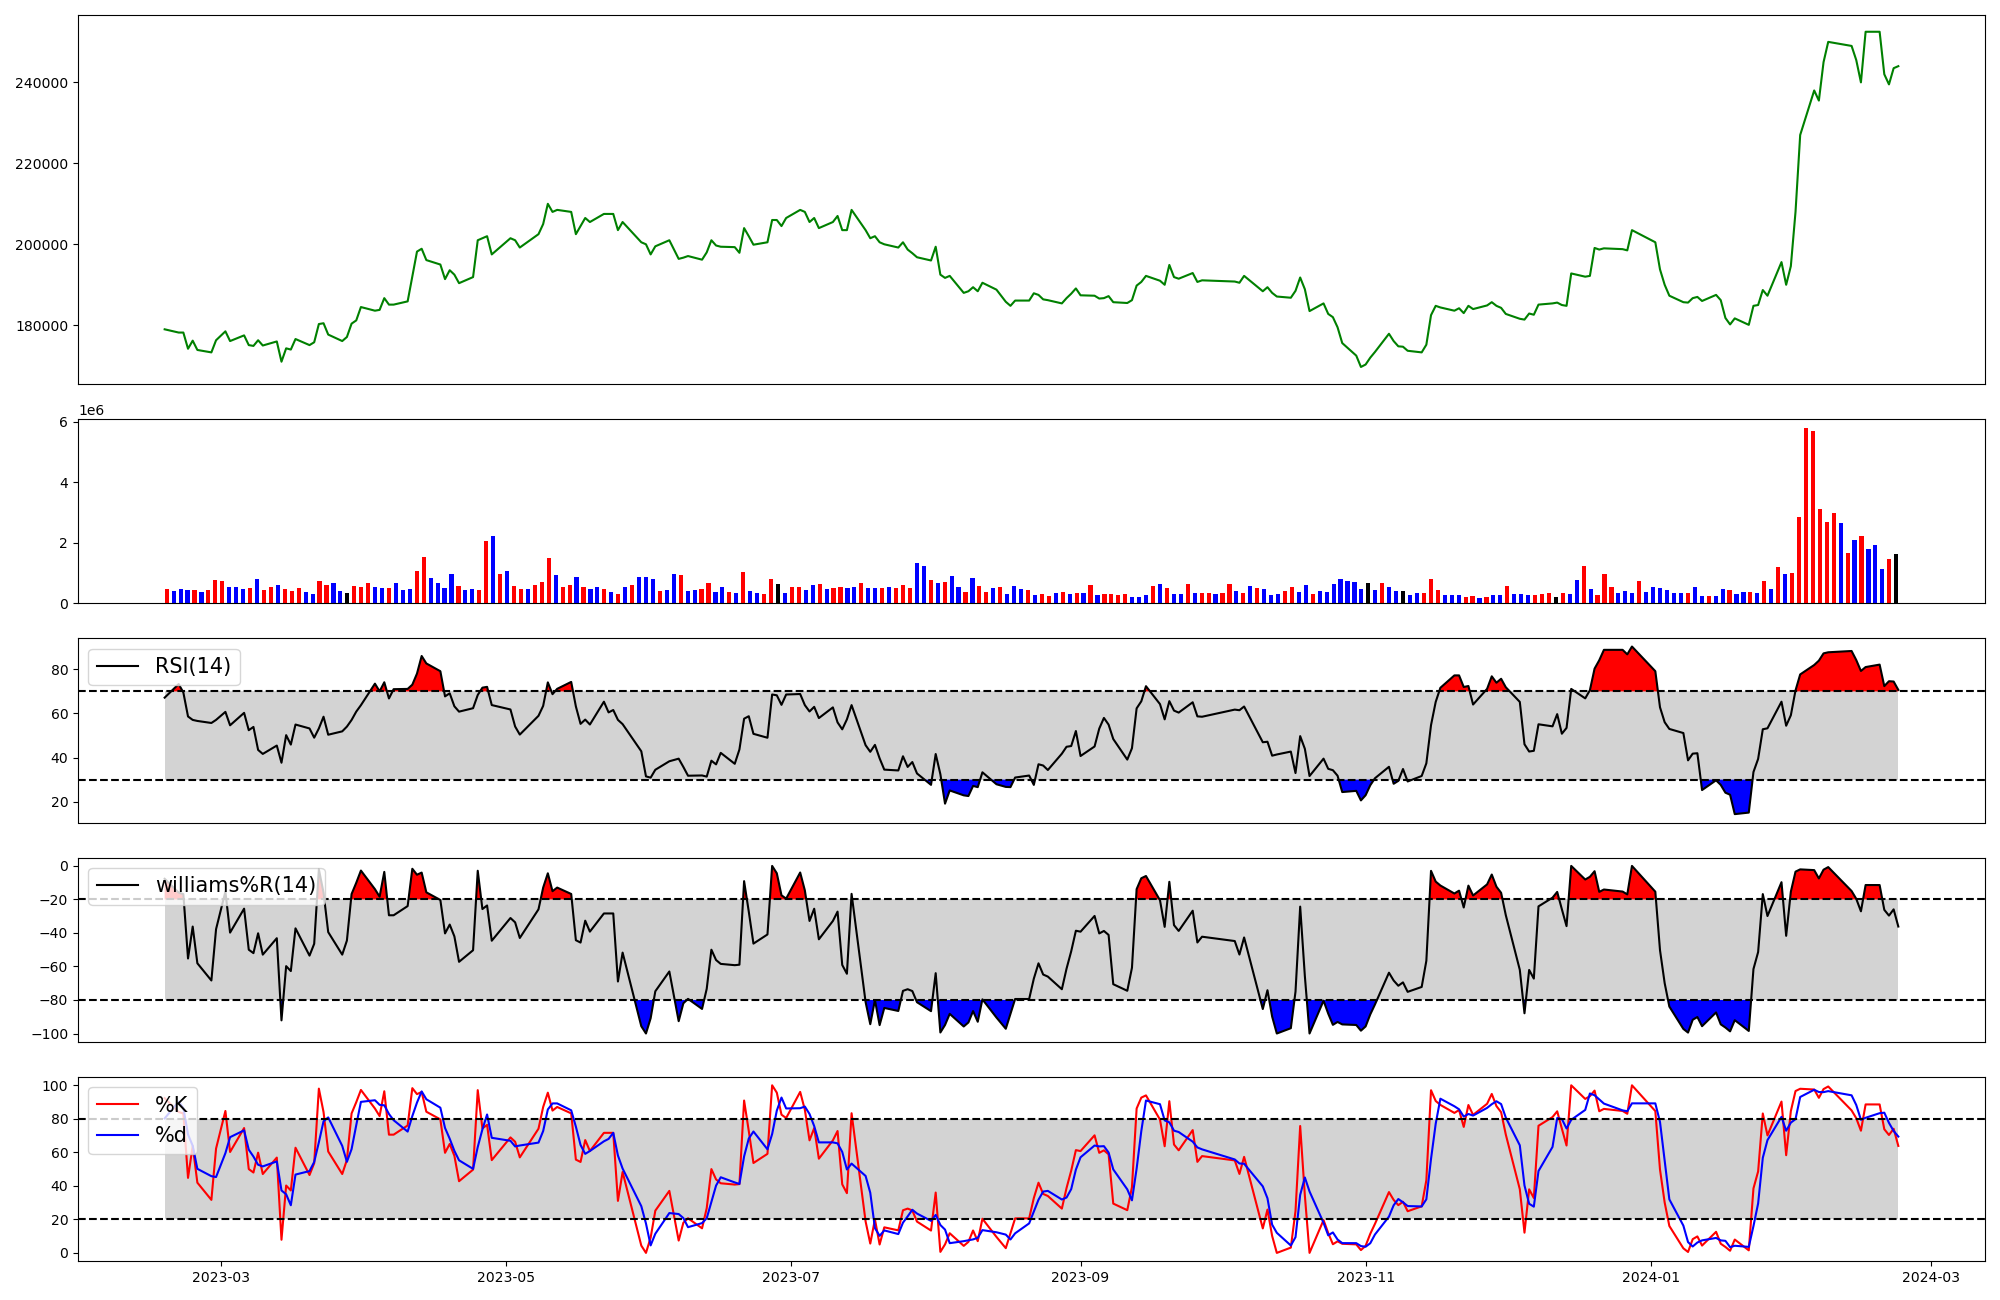The width and height of the screenshot is (2000, 1300).
Task: Click the 100 tick on stochastic axis
Action: [56, 1086]
